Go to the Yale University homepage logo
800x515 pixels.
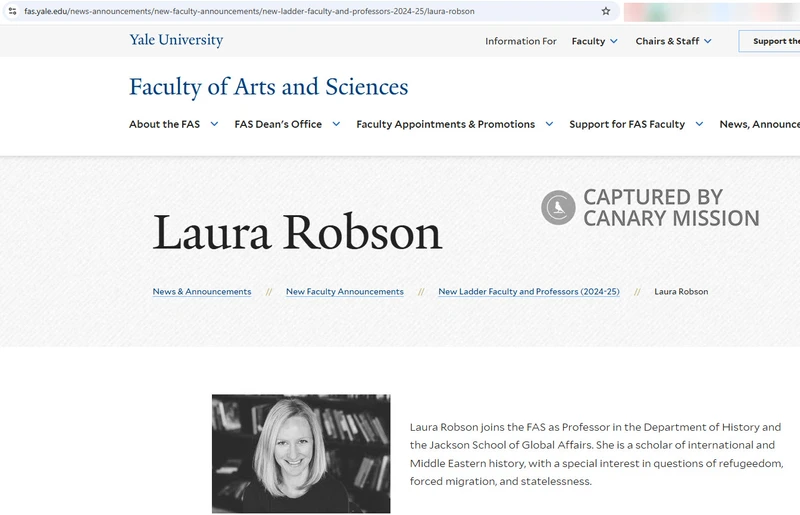(176, 40)
